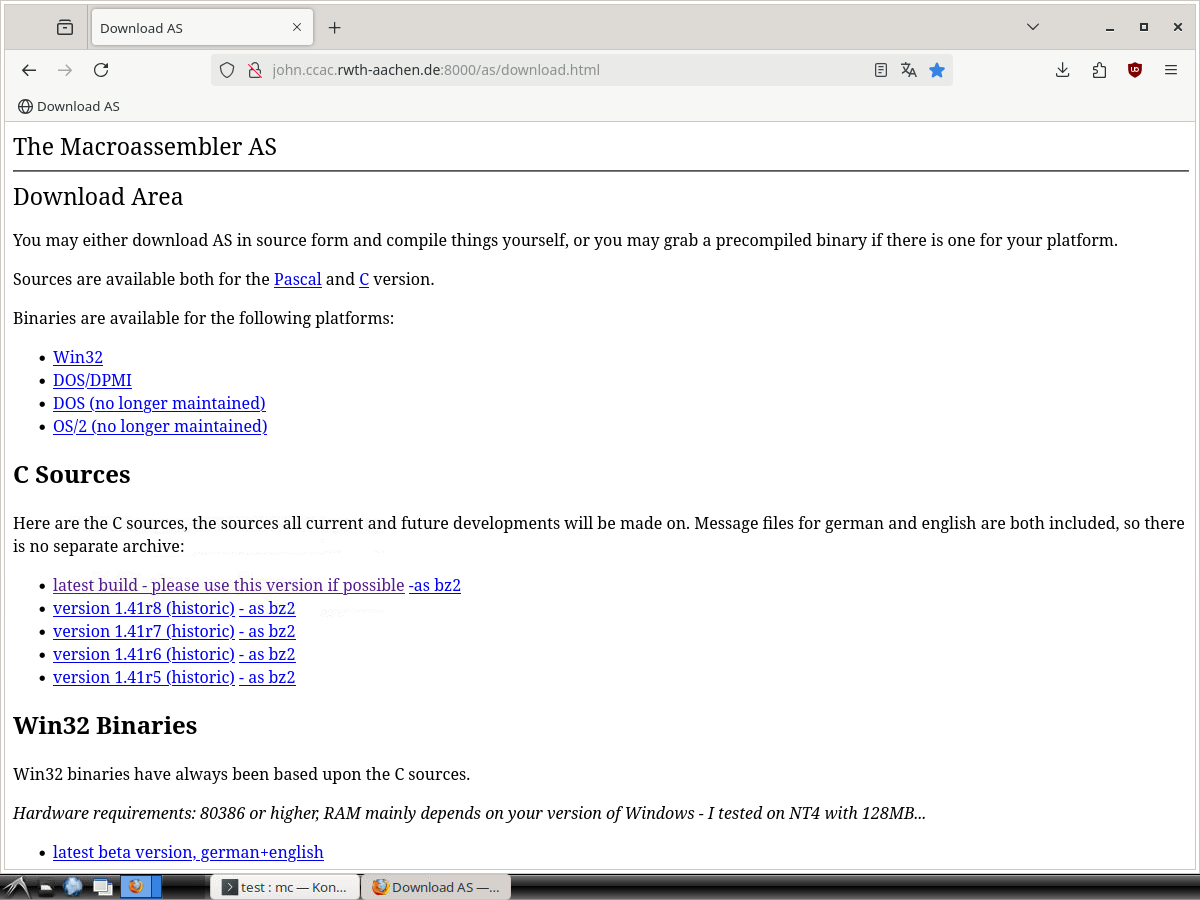This screenshot has height=900, width=1200.
Task: Follow the C sources link
Action: tap(364, 279)
